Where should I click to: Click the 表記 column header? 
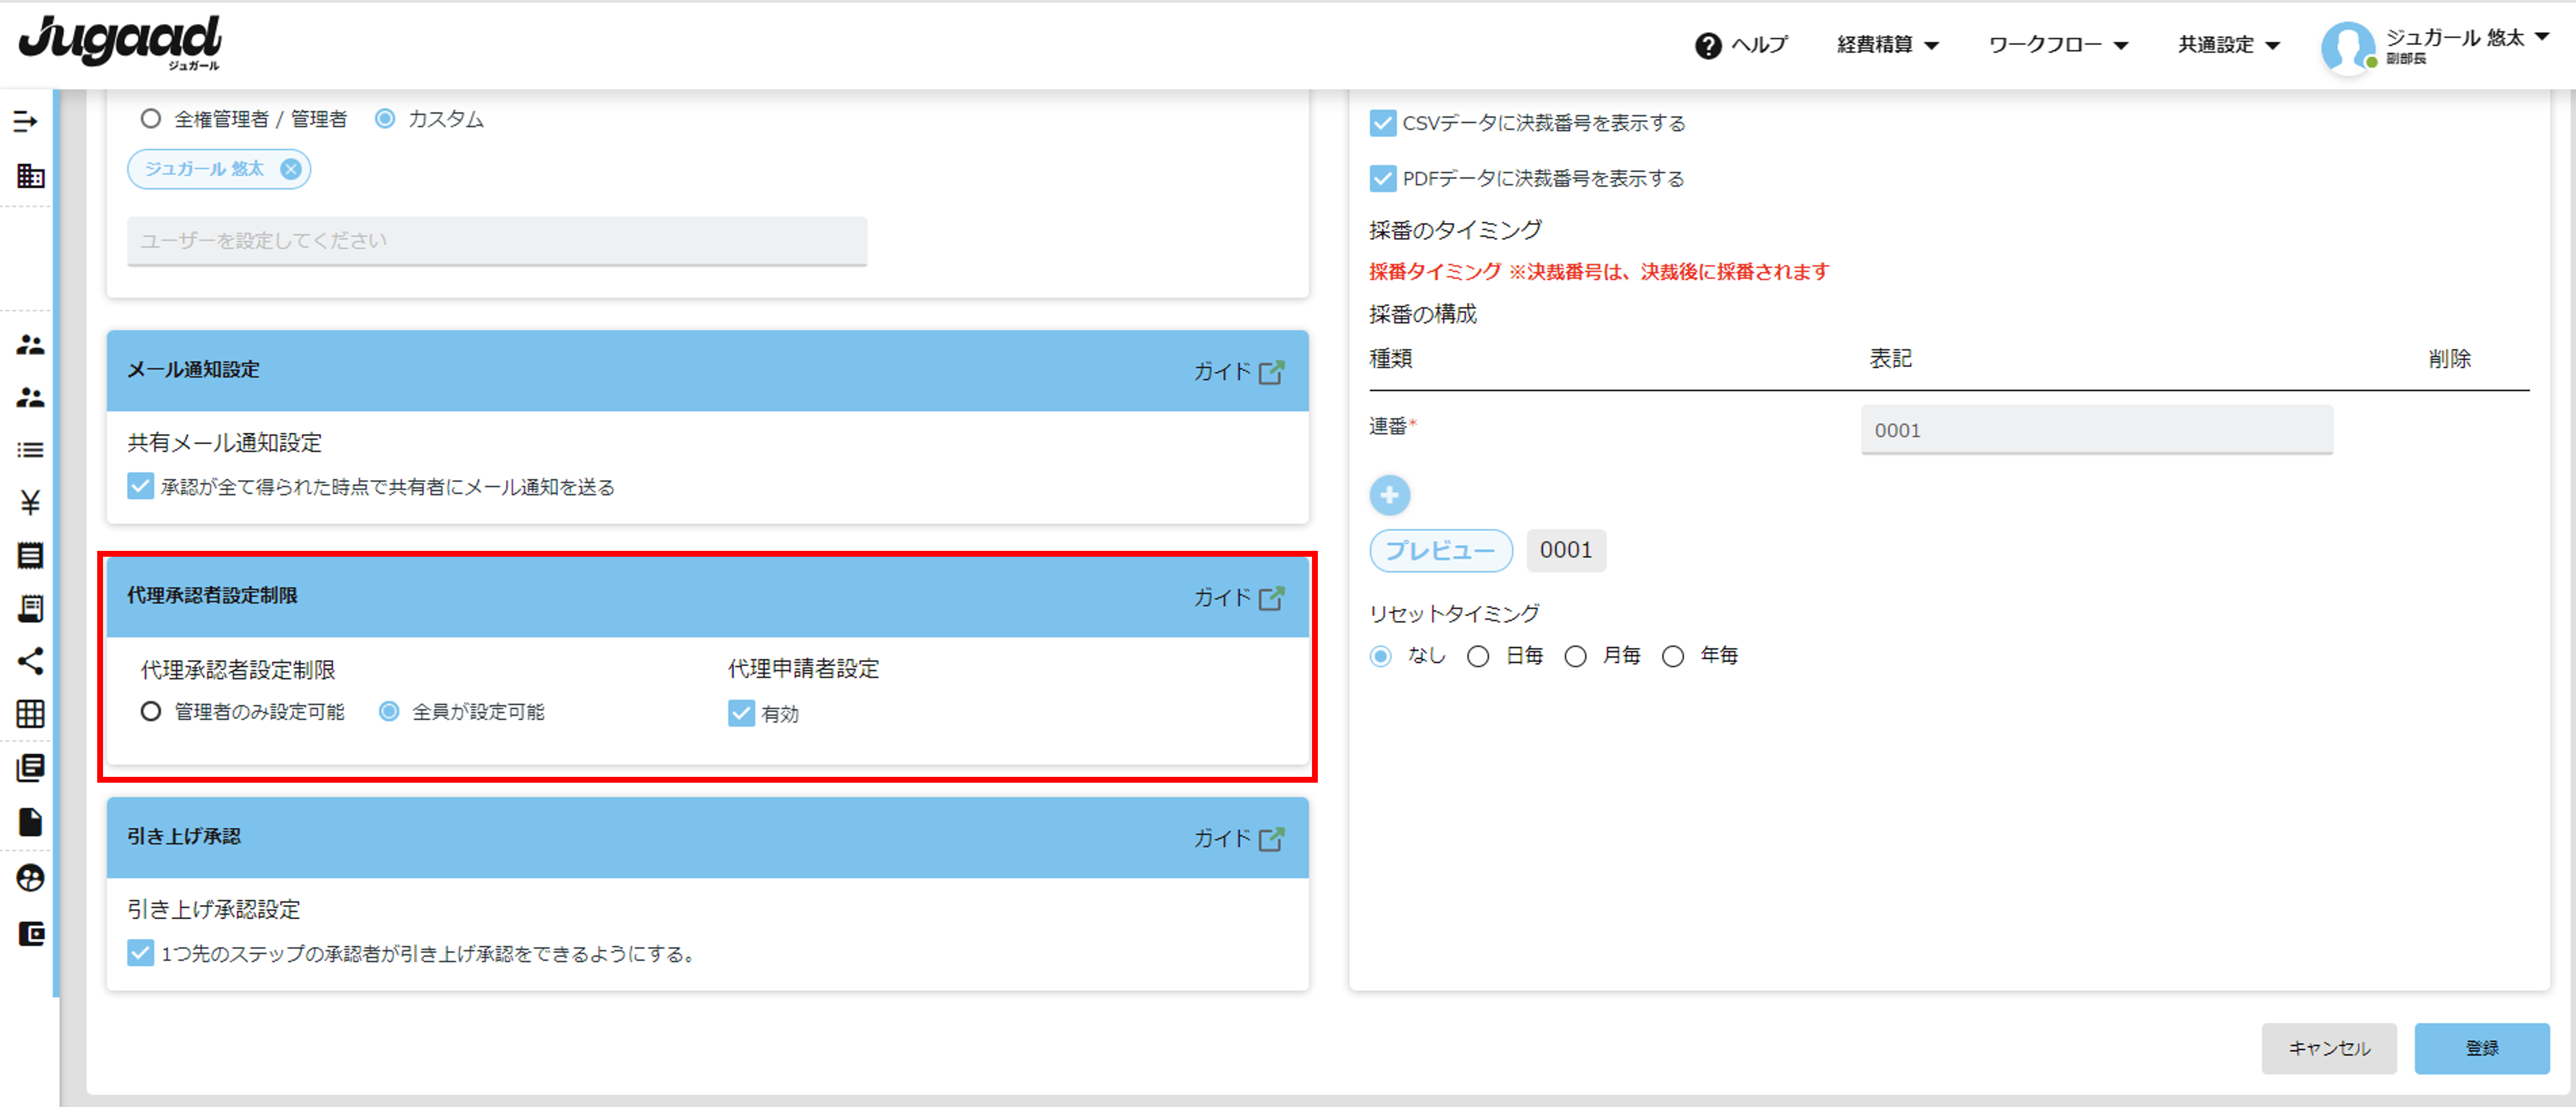point(1891,359)
